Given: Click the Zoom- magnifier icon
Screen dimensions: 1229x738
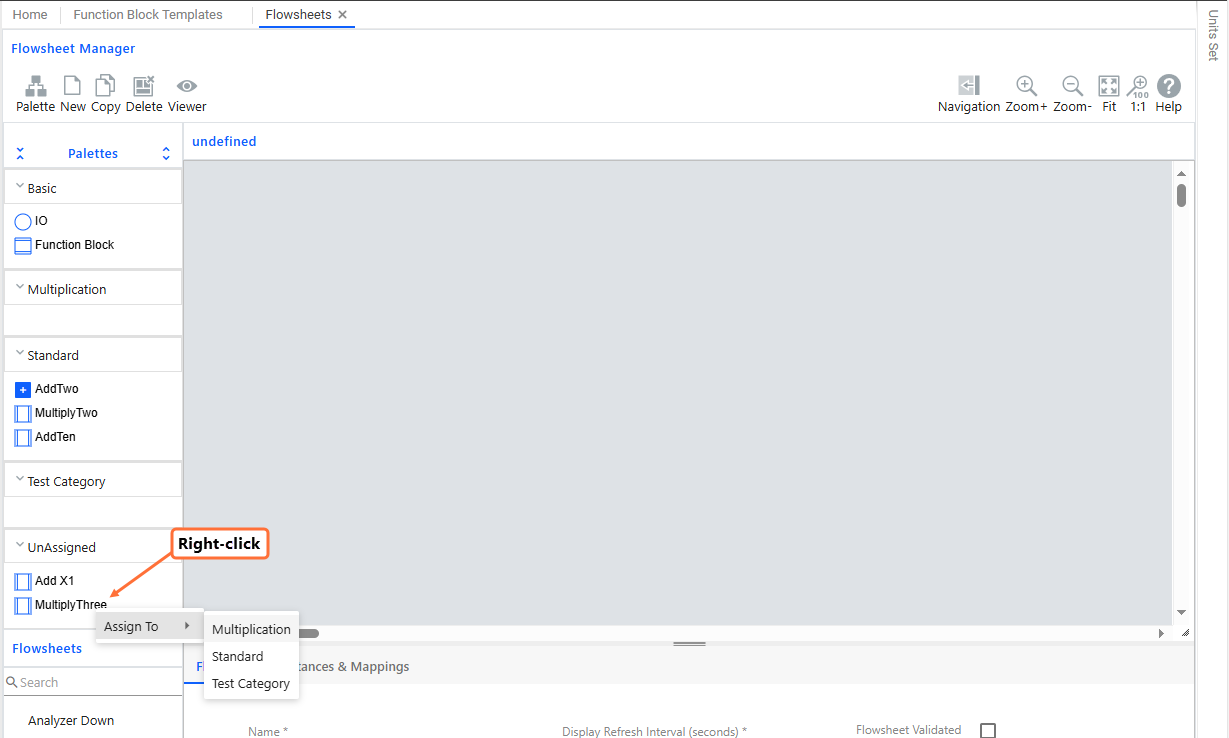Looking at the screenshot, I should tap(1072, 86).
